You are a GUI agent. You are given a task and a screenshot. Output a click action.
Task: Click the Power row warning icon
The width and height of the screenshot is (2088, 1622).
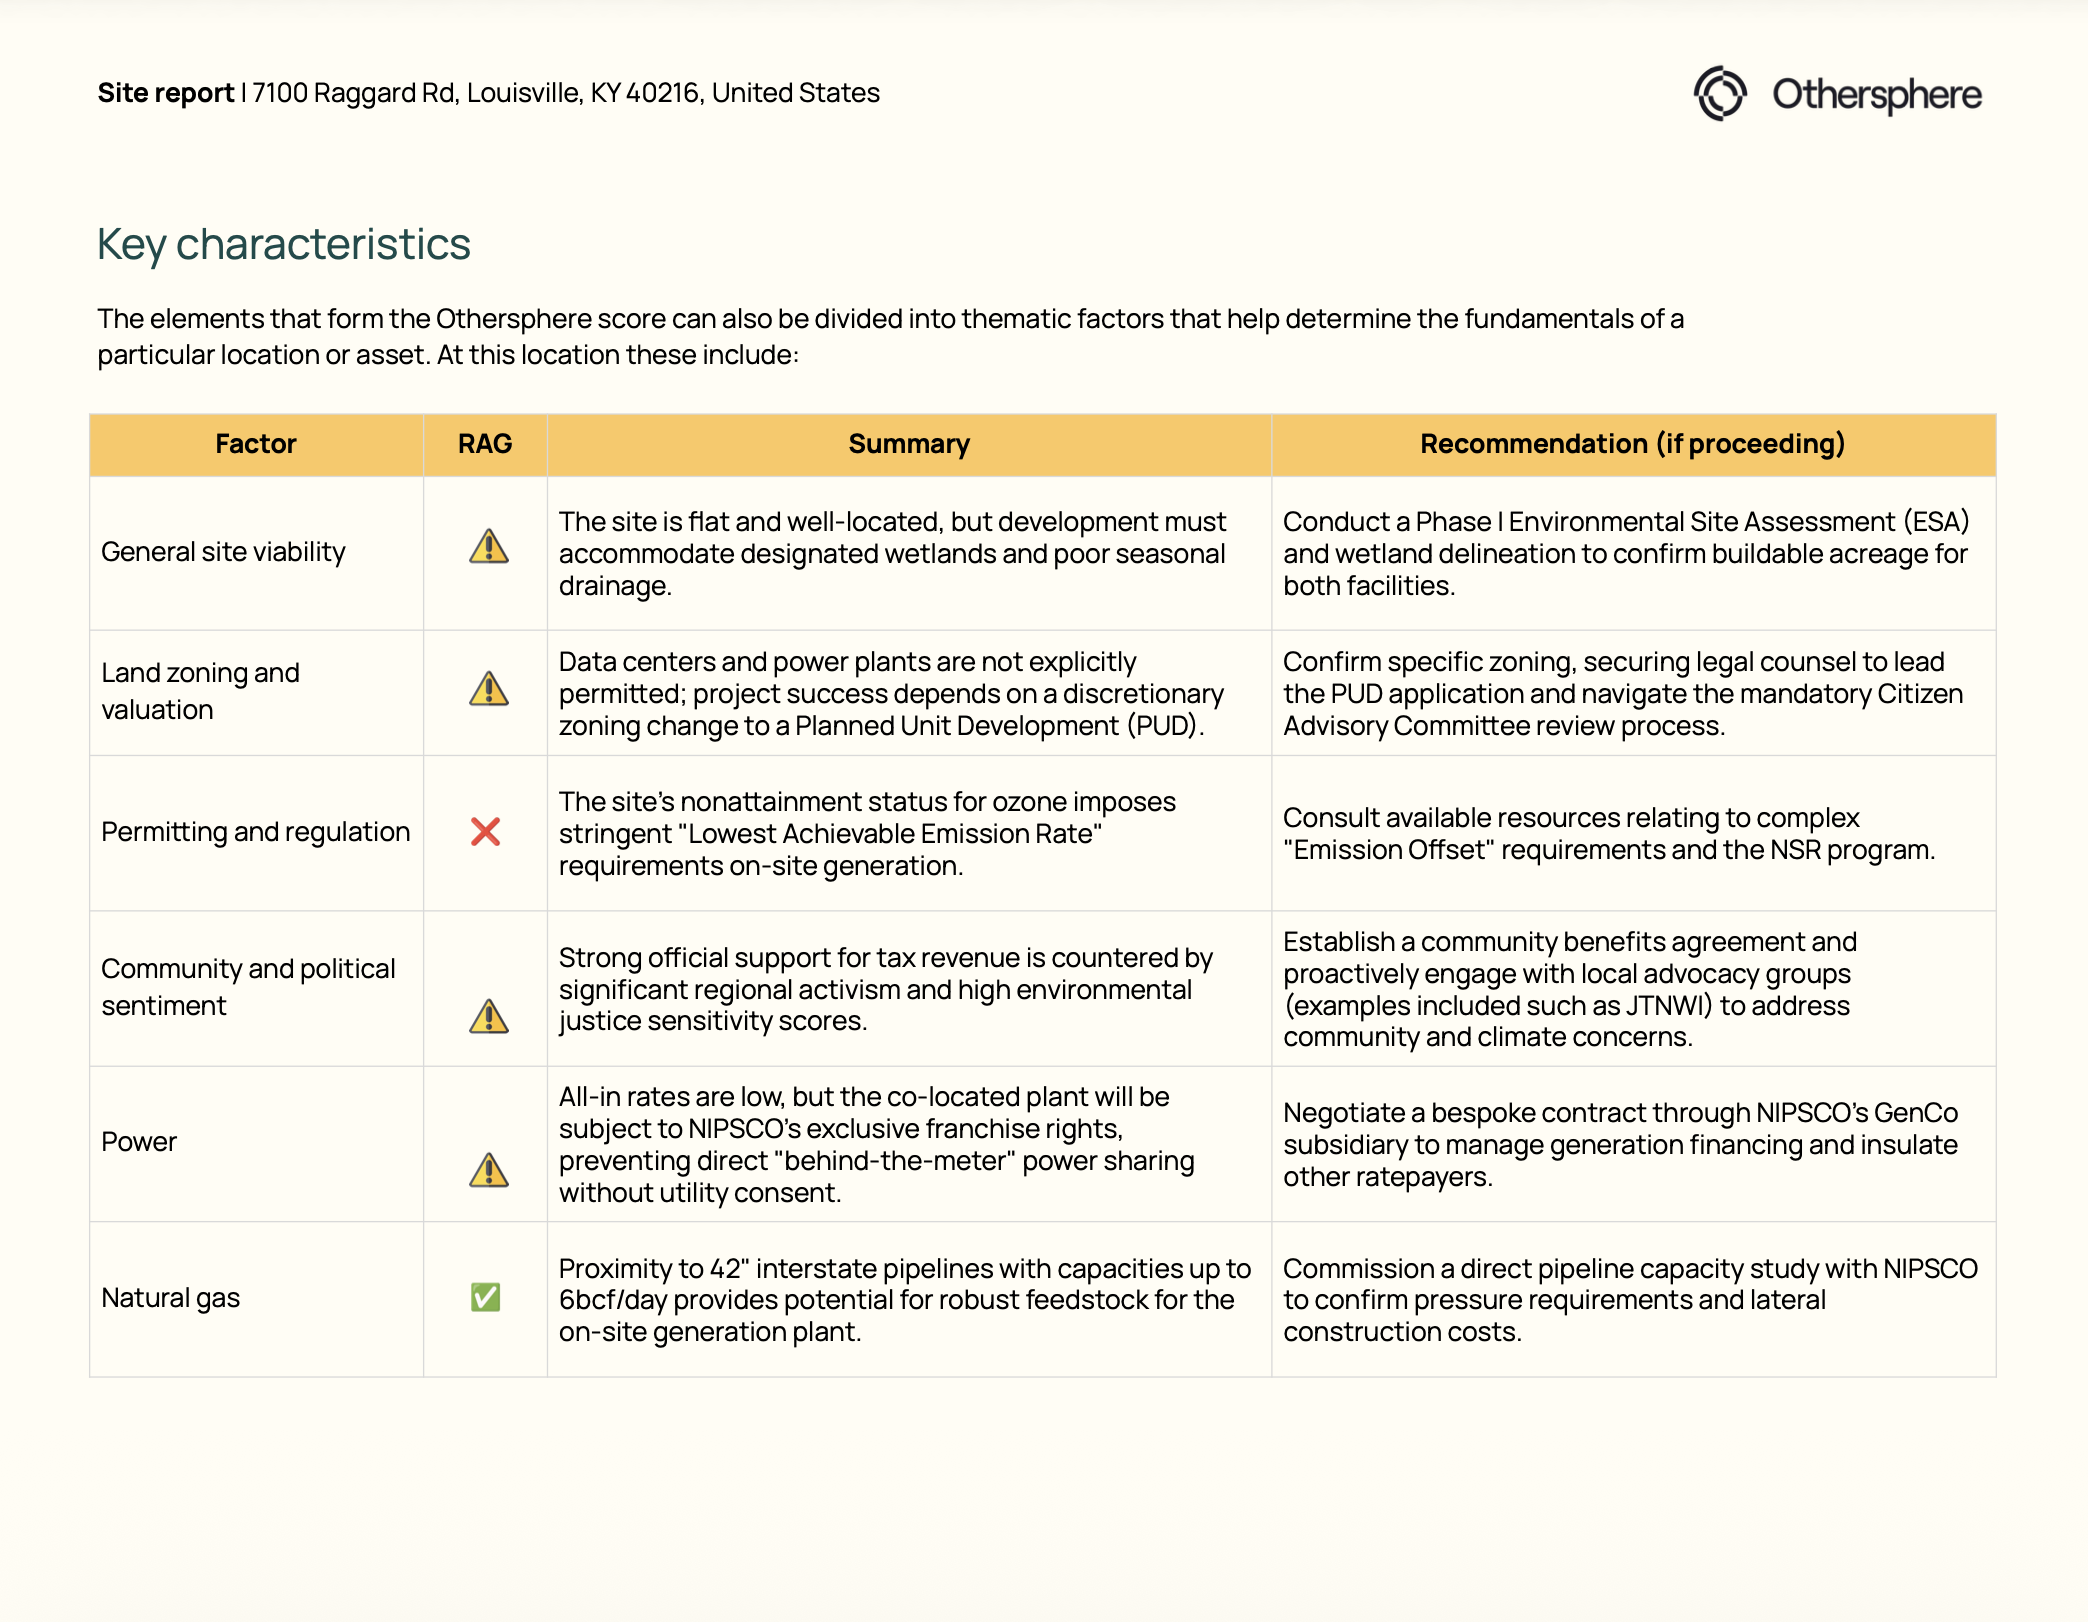point(489,1171)
